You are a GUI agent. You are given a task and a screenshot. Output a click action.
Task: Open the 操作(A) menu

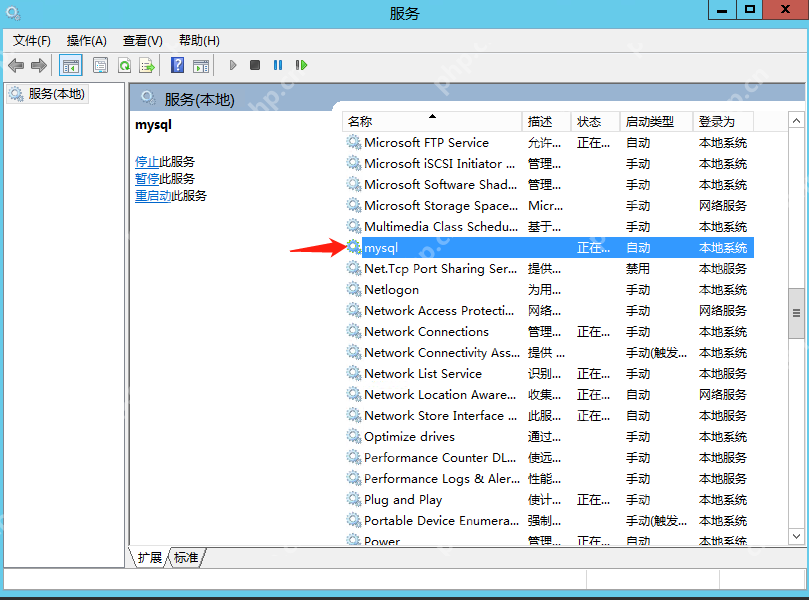pyautogui.click(x=87, y=40)
